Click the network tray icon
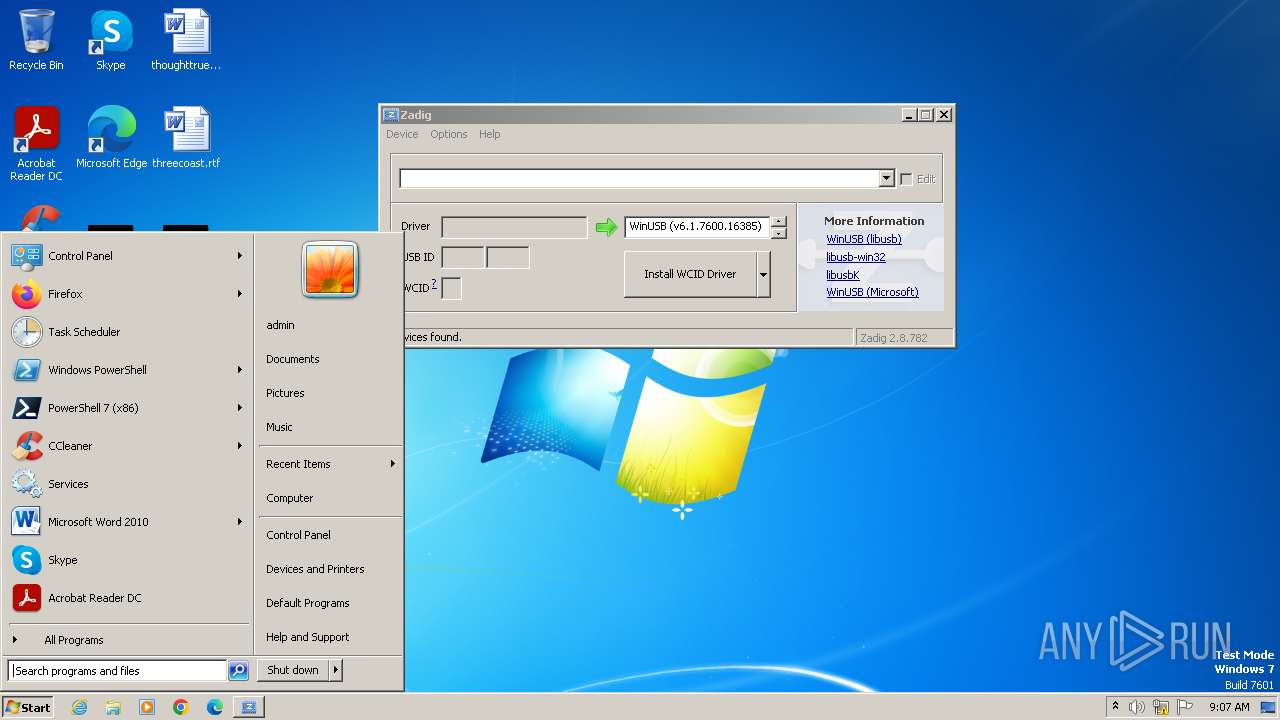Screen dimensions: 1280x720 (1160, 707)
